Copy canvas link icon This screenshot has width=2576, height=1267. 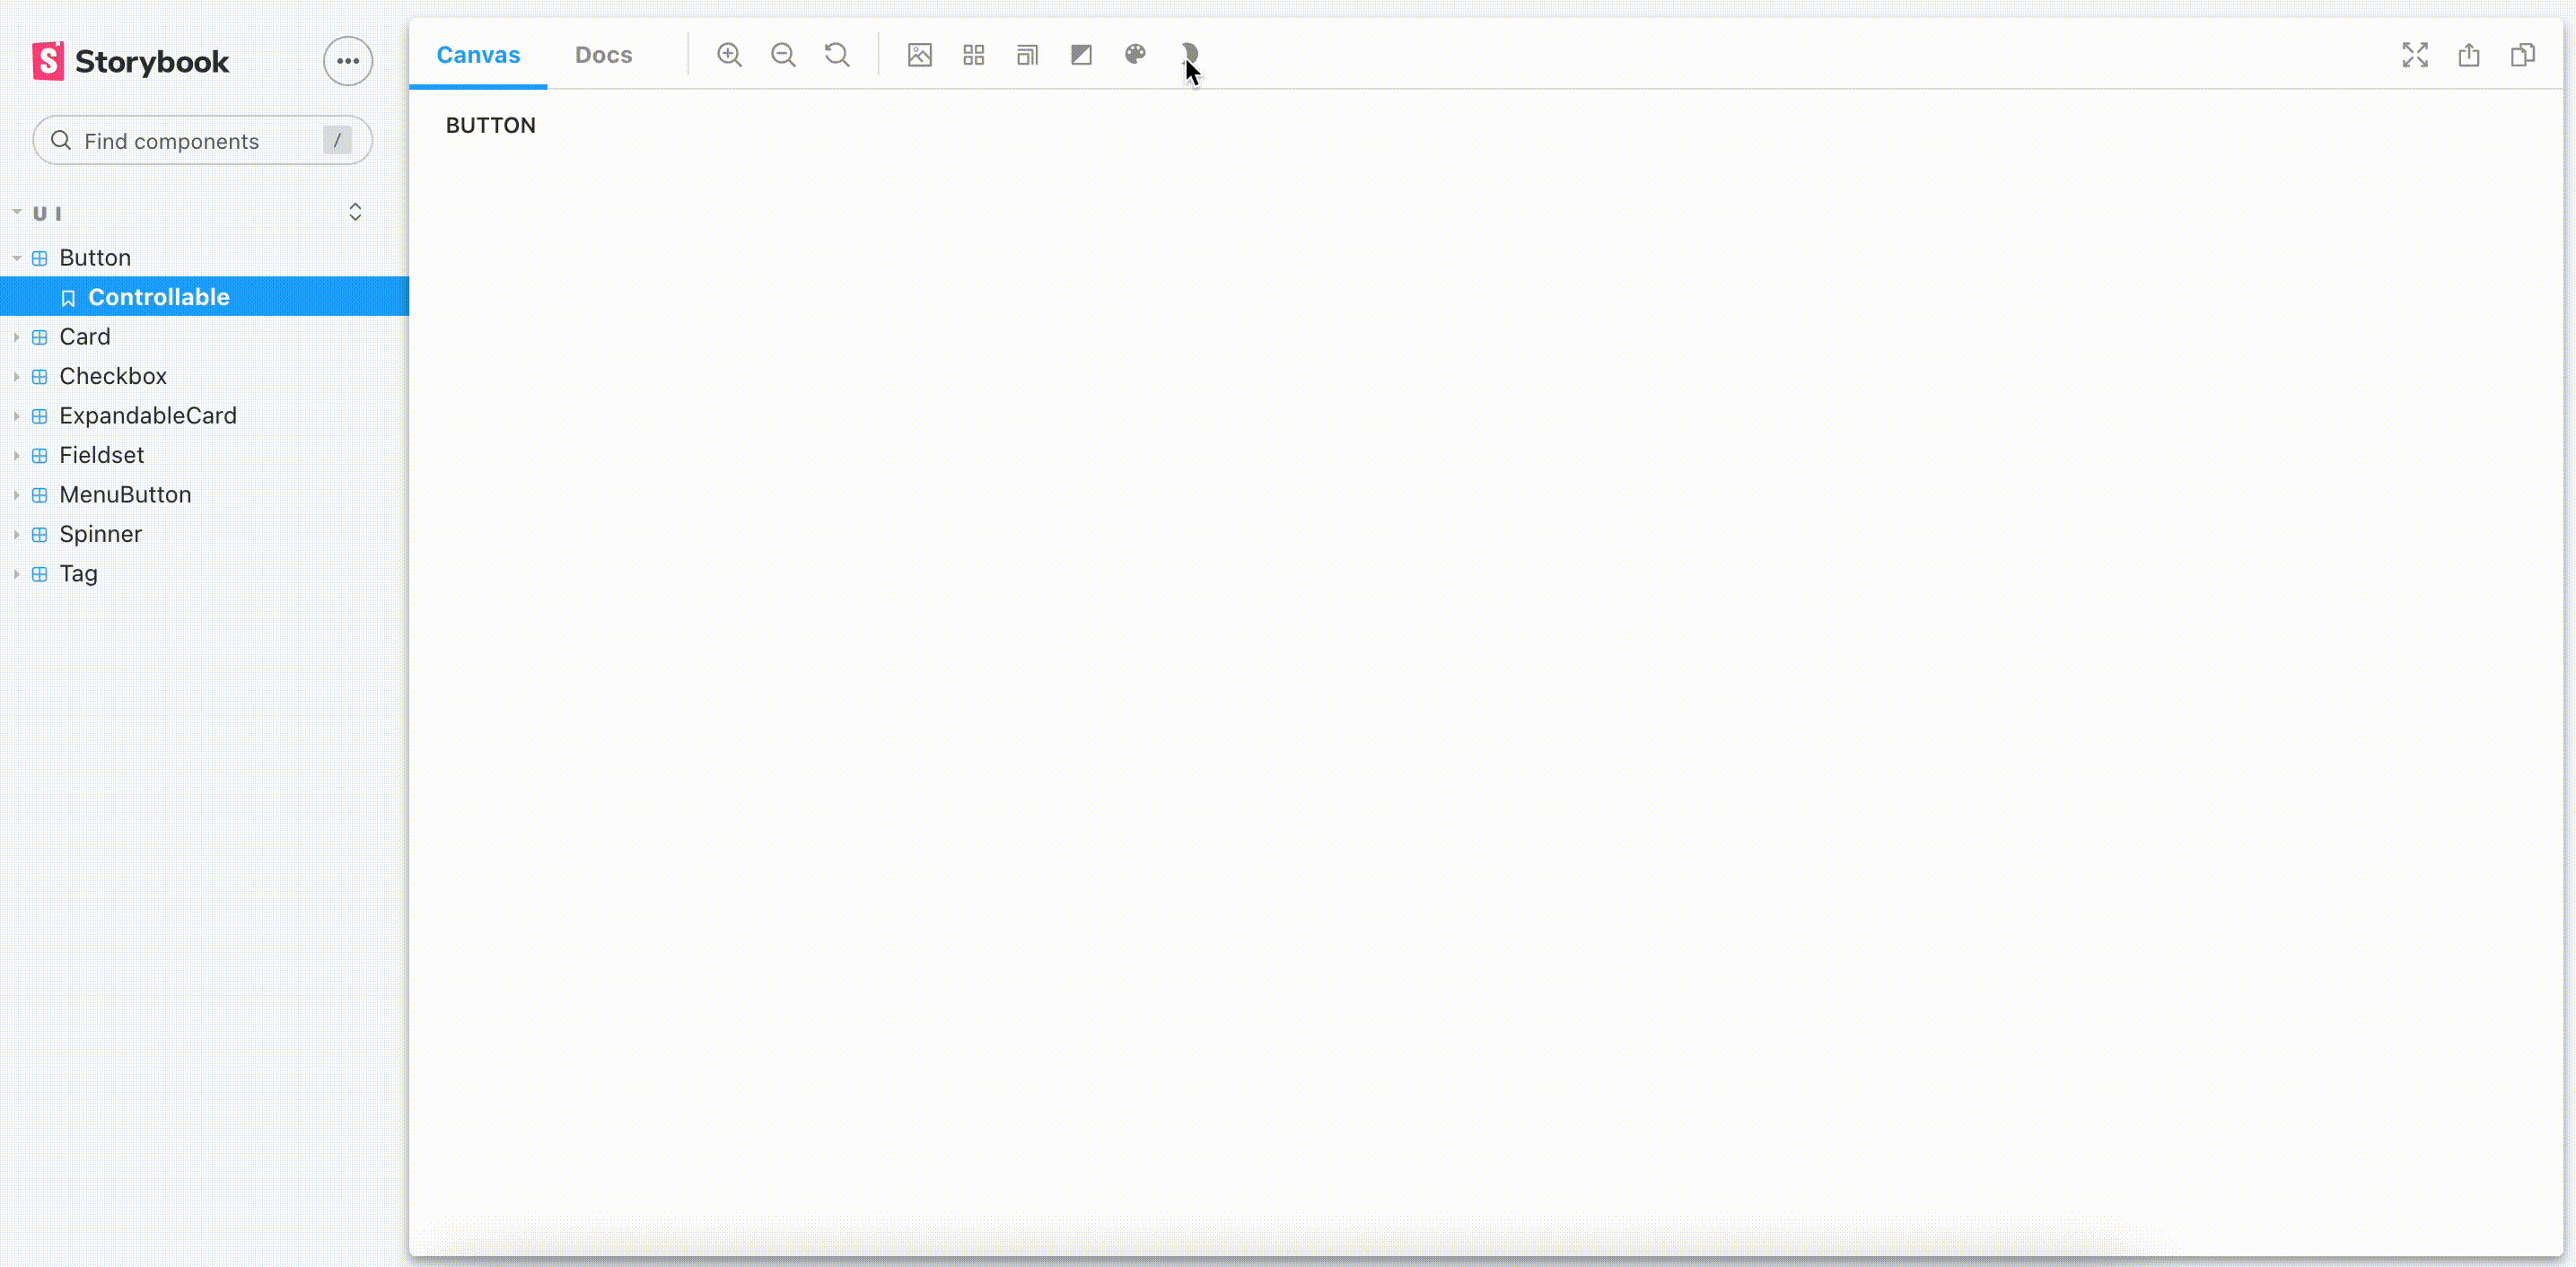tap(2522, 55)
